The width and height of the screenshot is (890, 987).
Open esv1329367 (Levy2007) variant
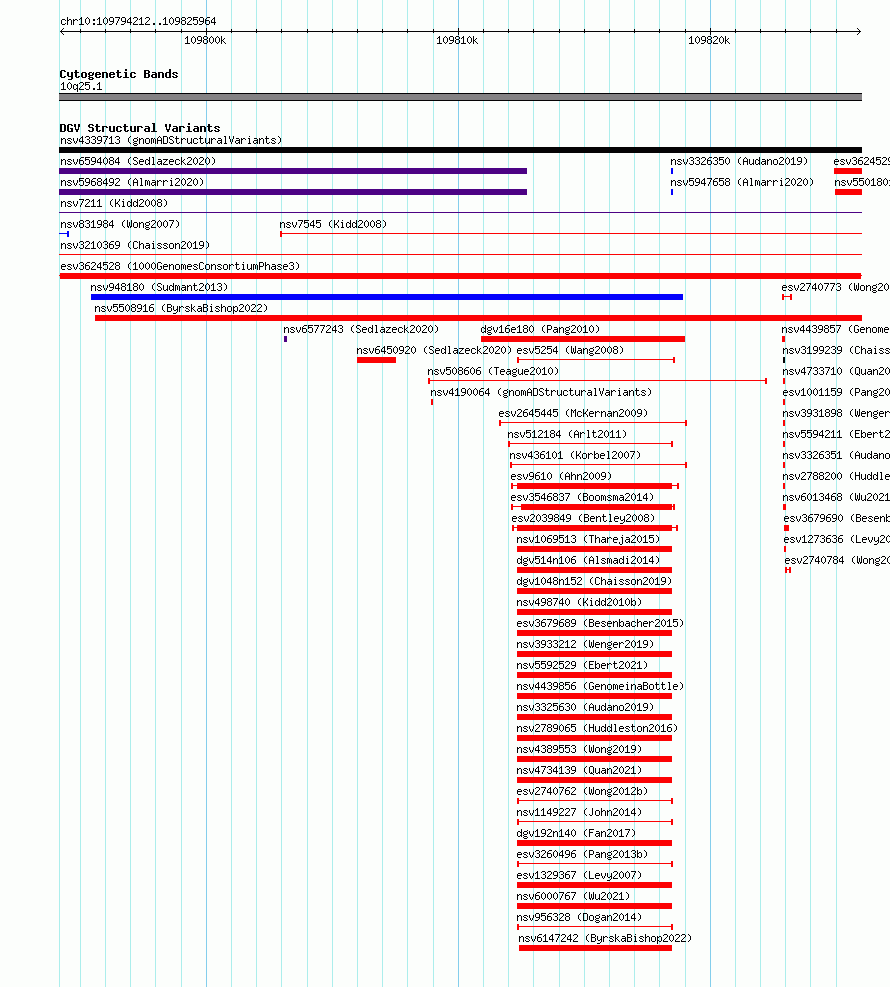[x=580, y=875]
